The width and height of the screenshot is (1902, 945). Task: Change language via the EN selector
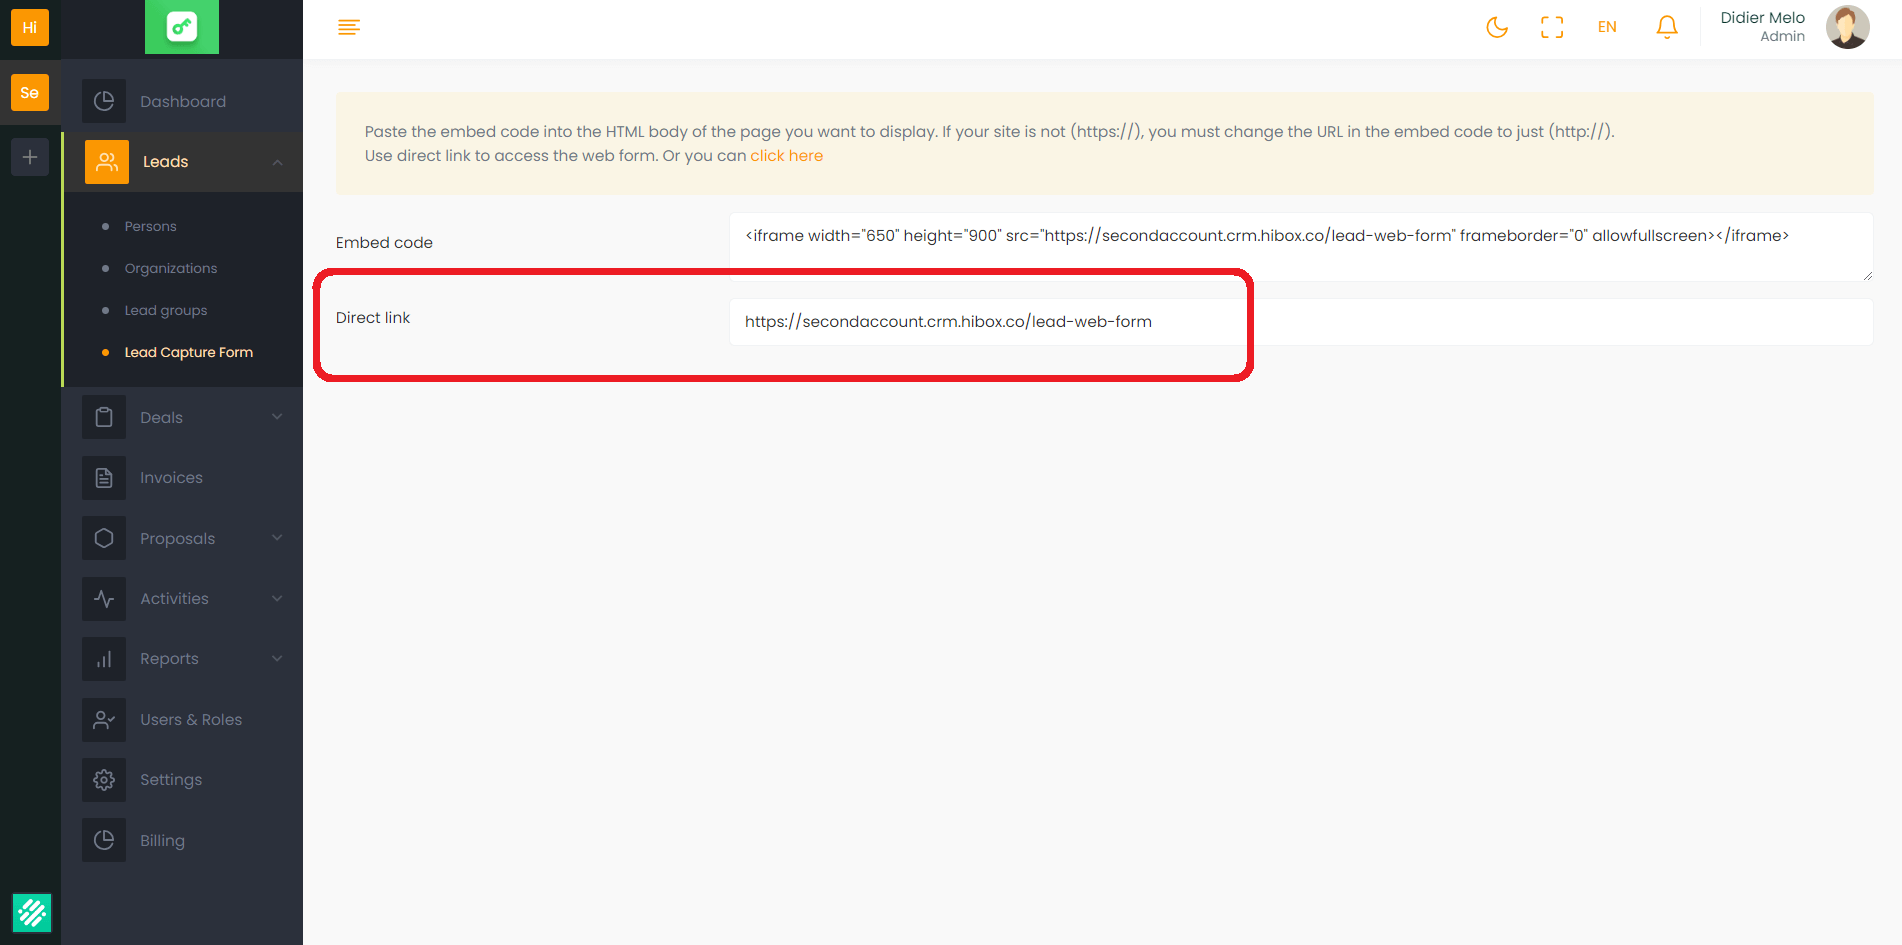tap(1606, 27)
